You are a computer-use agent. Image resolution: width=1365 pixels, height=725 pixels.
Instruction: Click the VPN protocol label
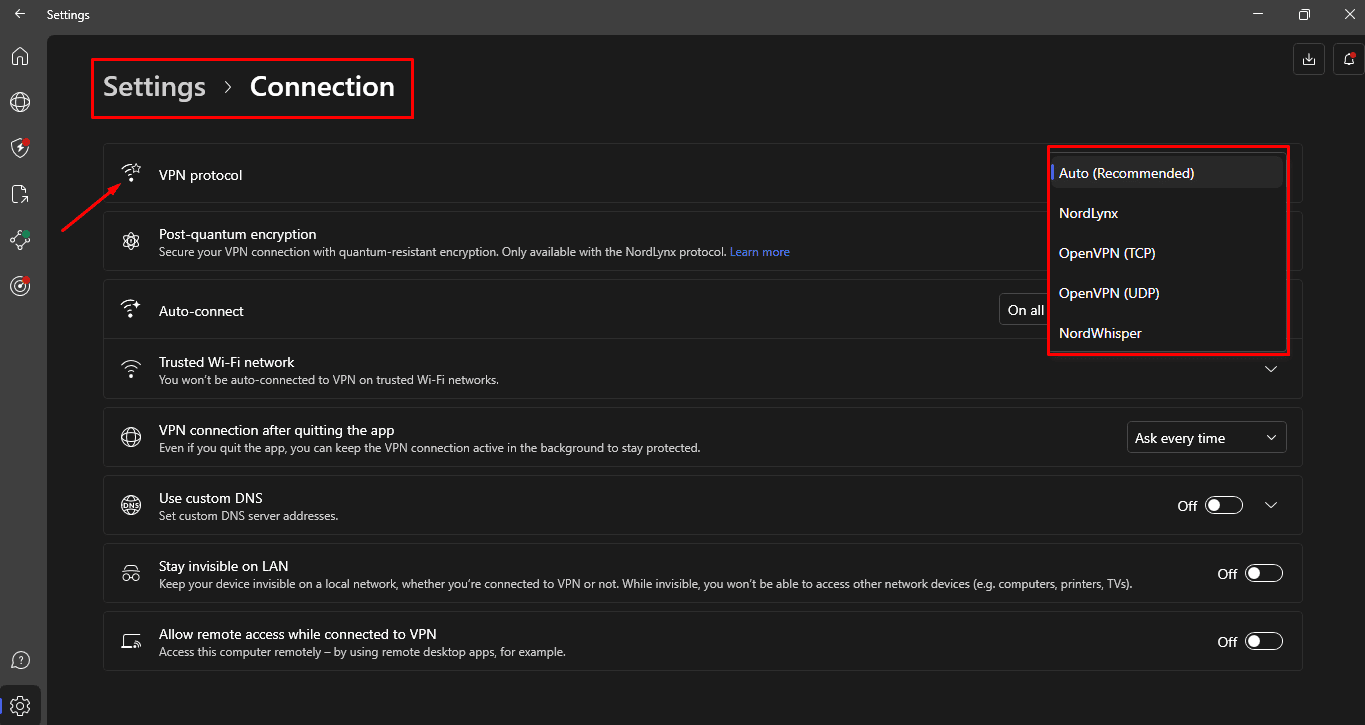point(201,175)
